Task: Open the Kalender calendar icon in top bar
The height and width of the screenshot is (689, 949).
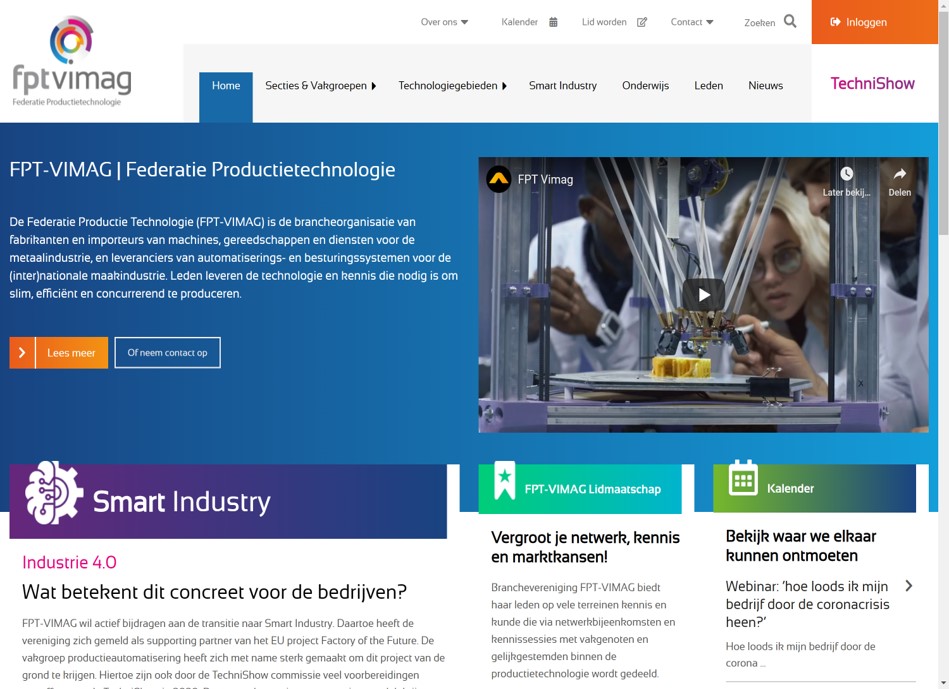Action: point(553,22)
